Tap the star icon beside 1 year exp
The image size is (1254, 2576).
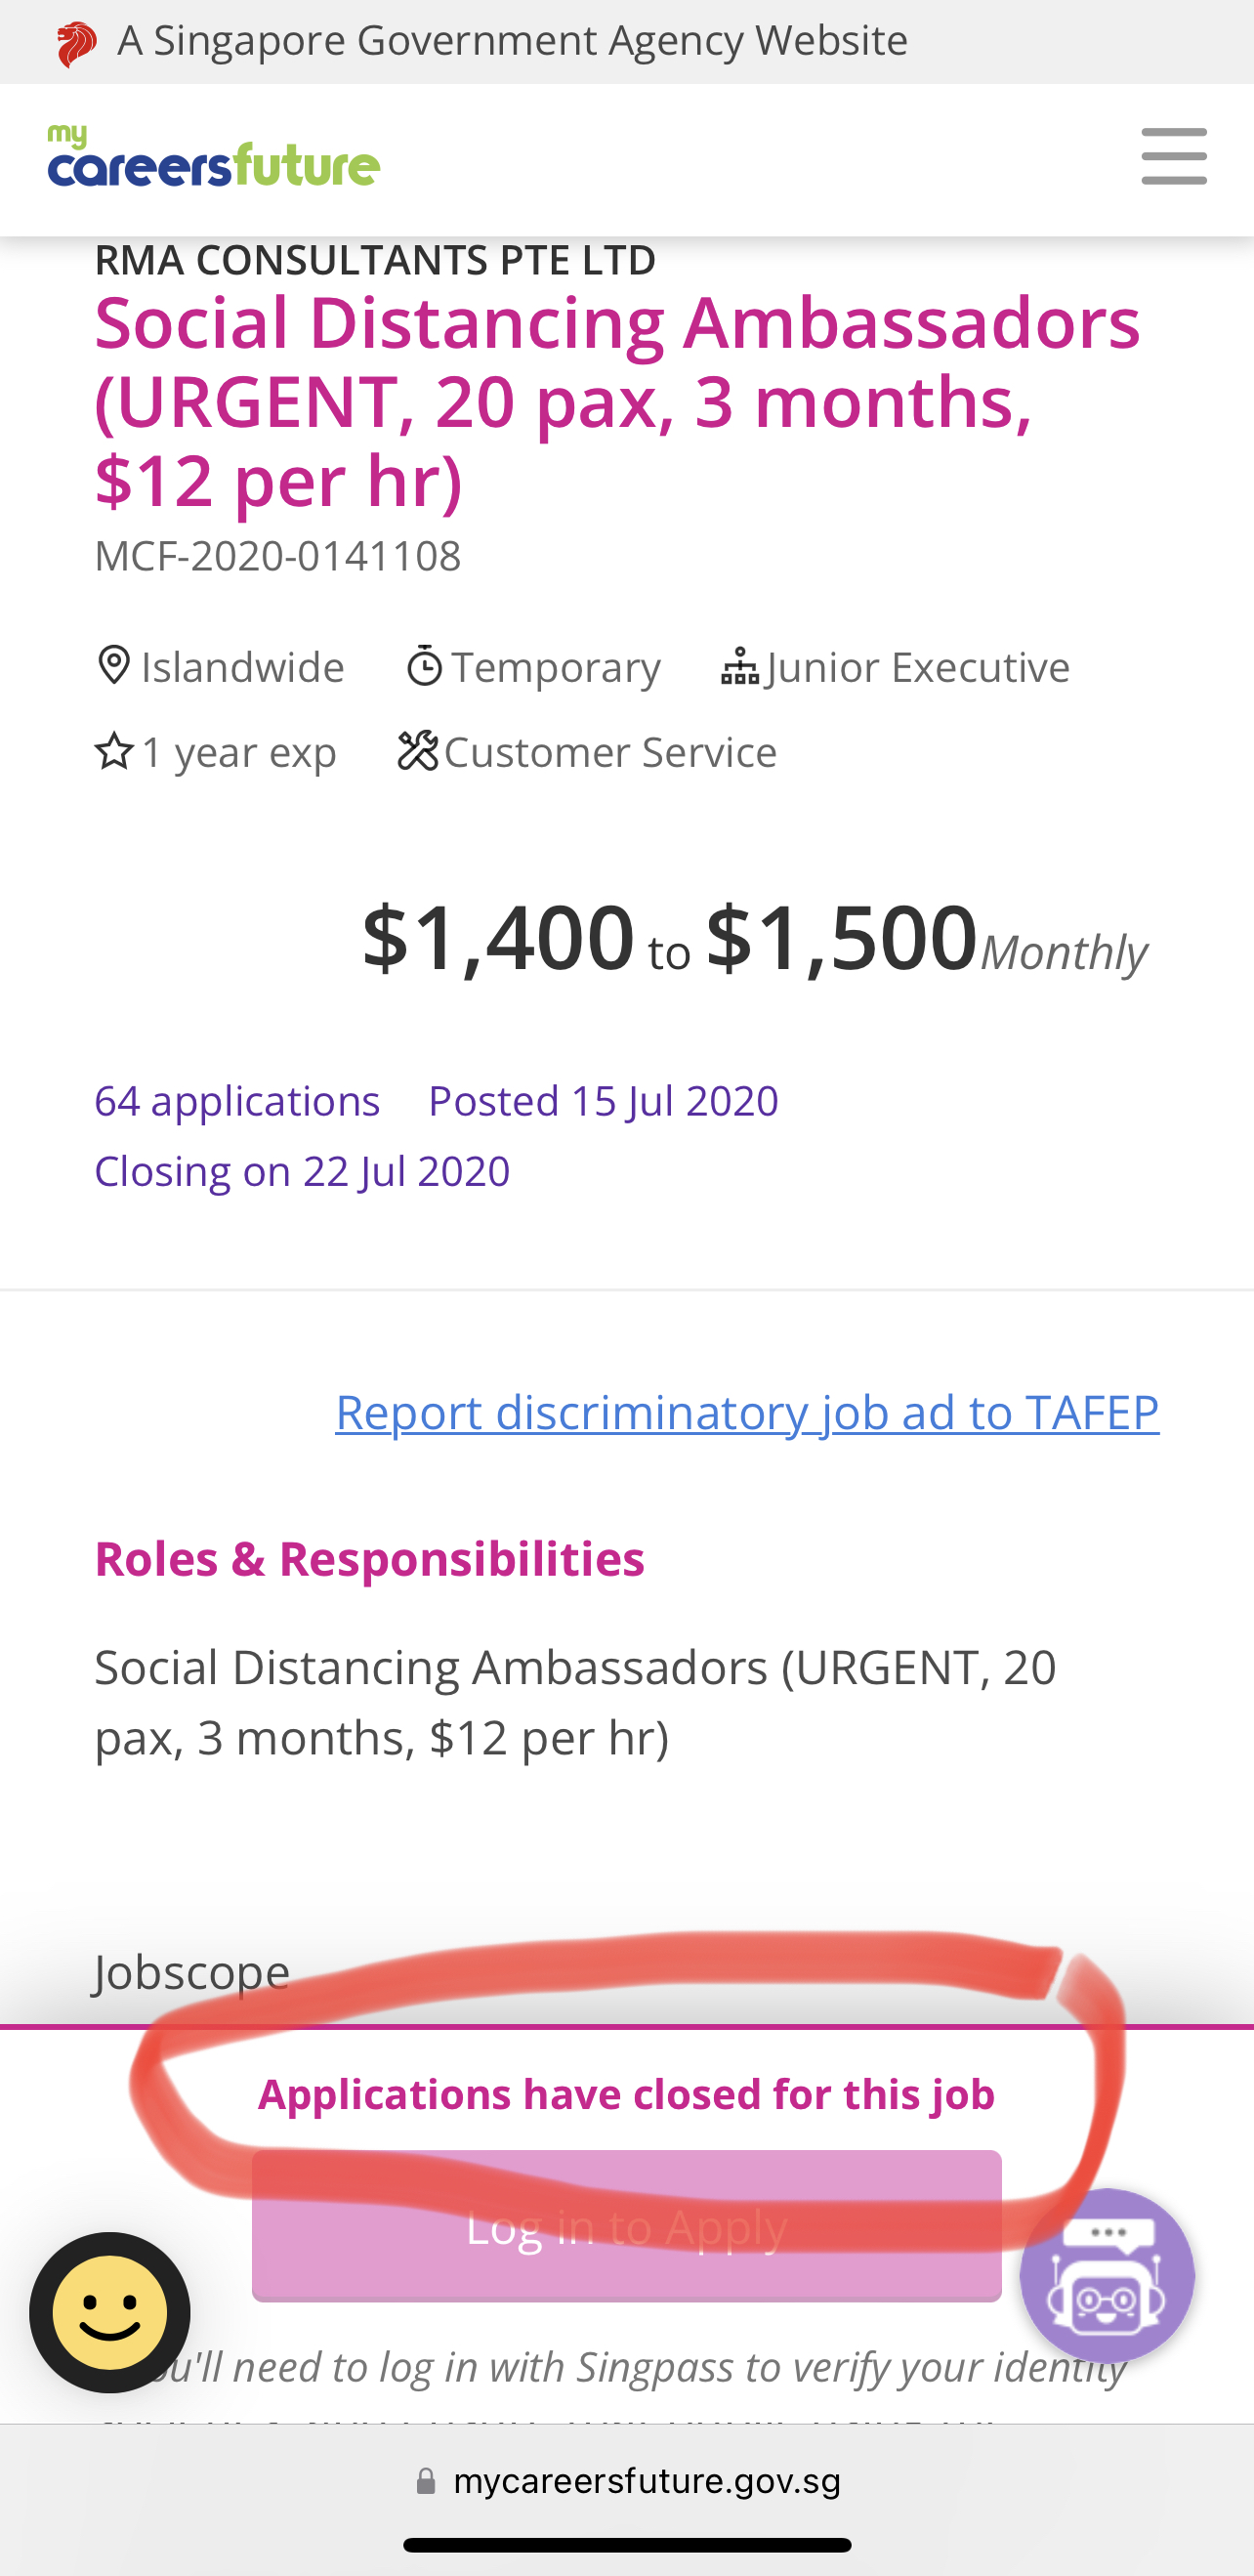114,751
